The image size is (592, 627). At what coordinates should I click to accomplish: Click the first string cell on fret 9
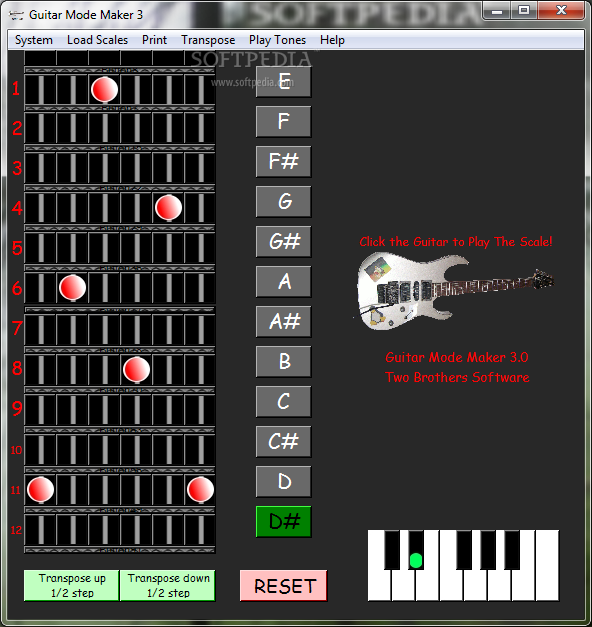tap(40, 409)
